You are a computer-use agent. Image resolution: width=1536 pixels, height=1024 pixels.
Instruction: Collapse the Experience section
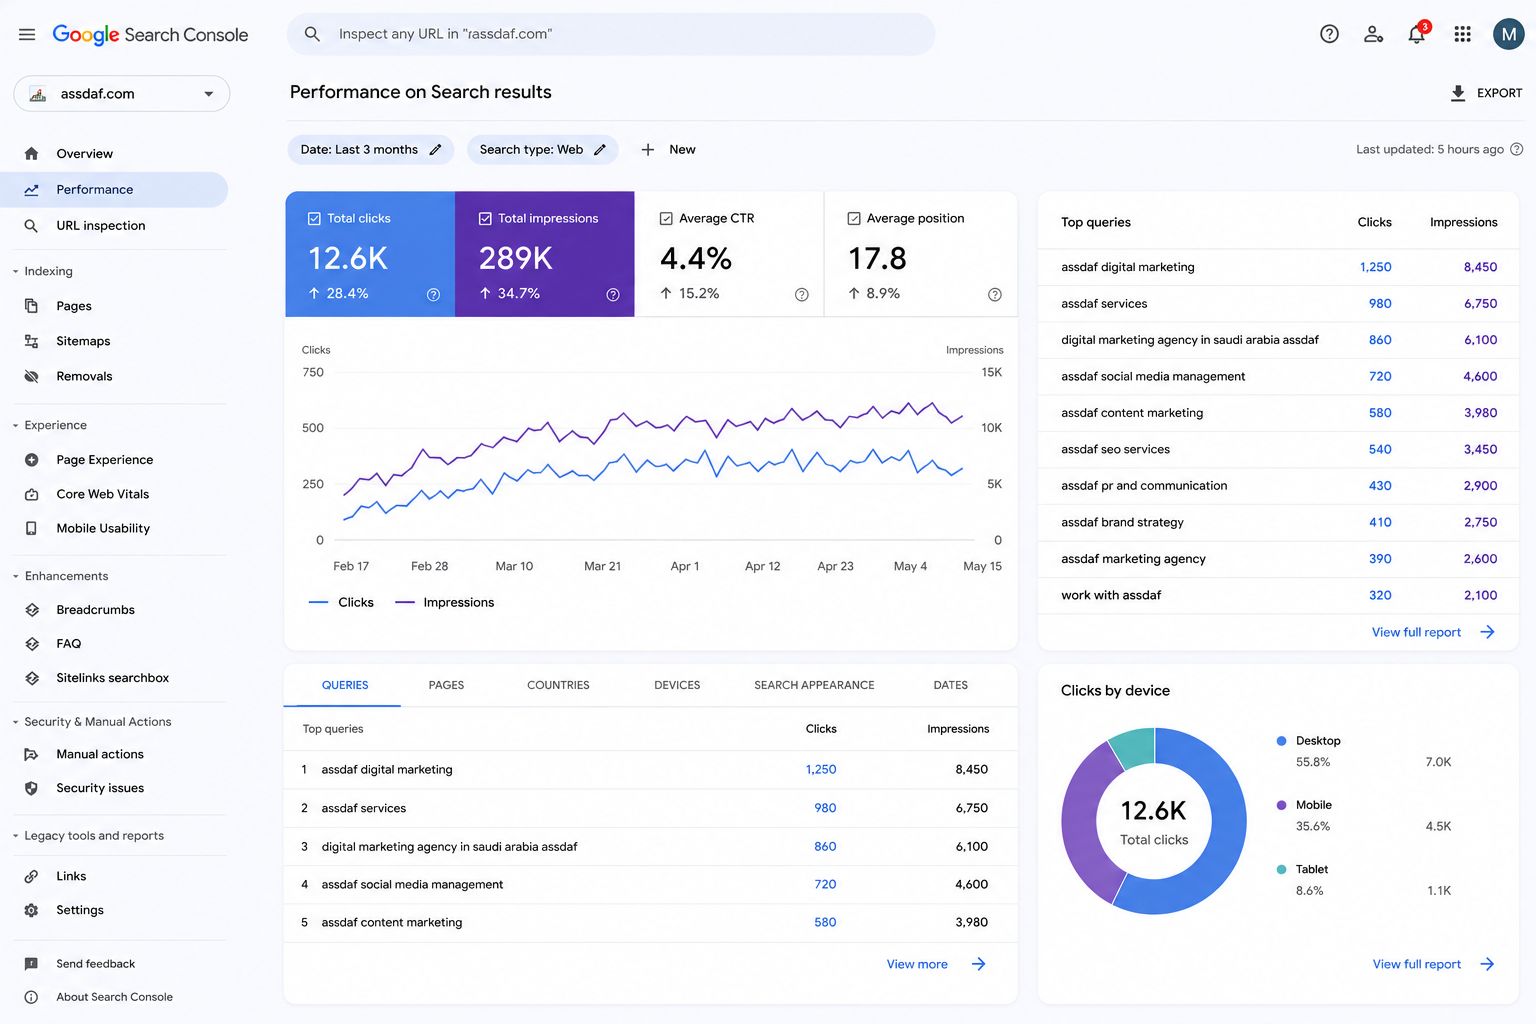coord(16,425)
